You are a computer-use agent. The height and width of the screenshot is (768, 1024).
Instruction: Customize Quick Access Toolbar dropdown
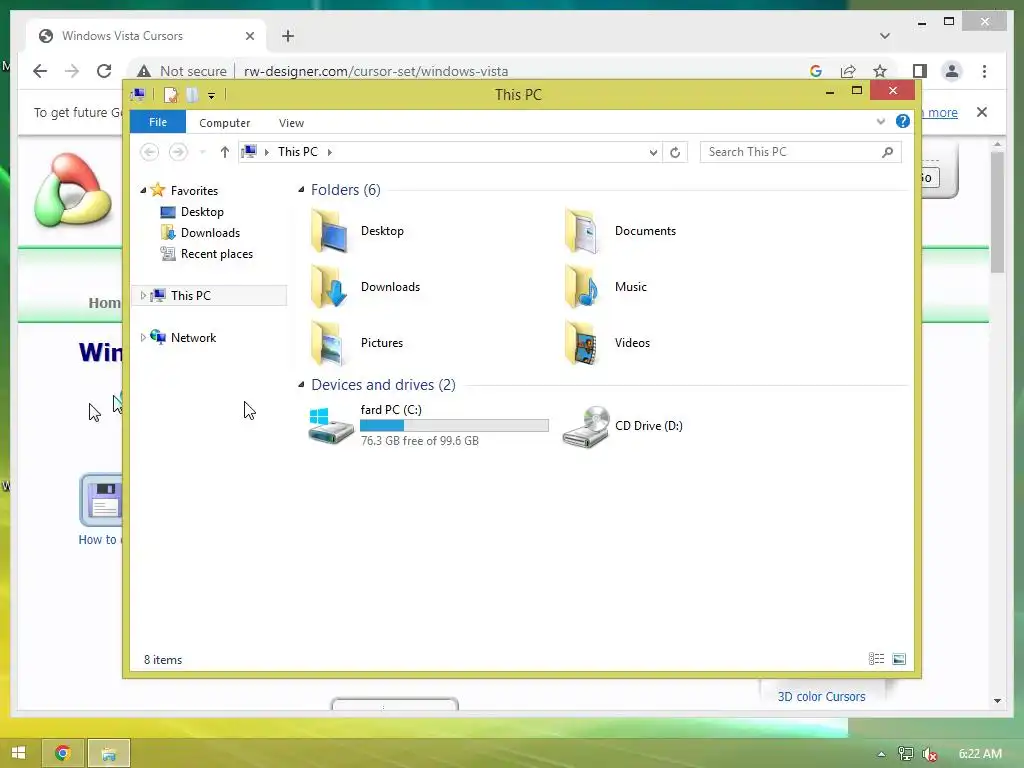click(211, 96)
